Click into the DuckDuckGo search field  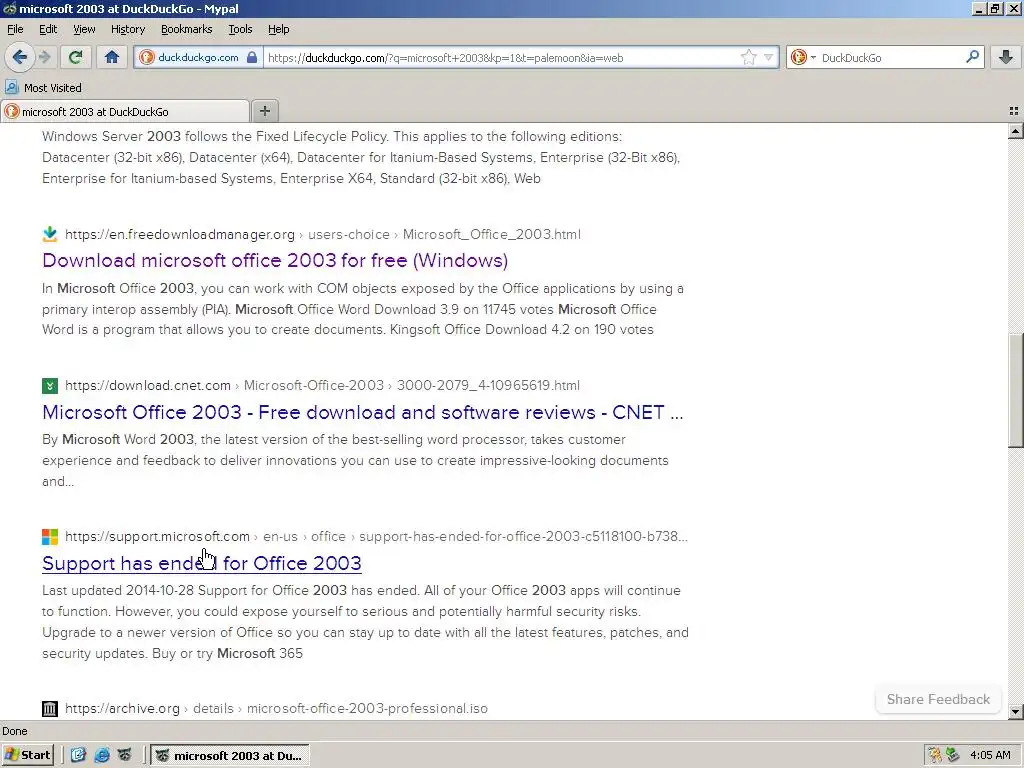(891, 57)
